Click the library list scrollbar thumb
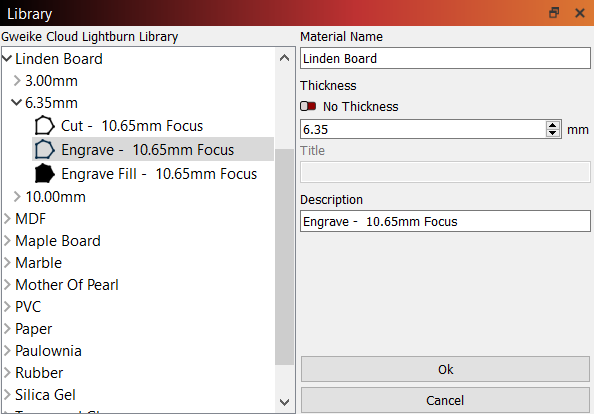The height and width of the screenshot is (414, 594). (x=284, y=257)
